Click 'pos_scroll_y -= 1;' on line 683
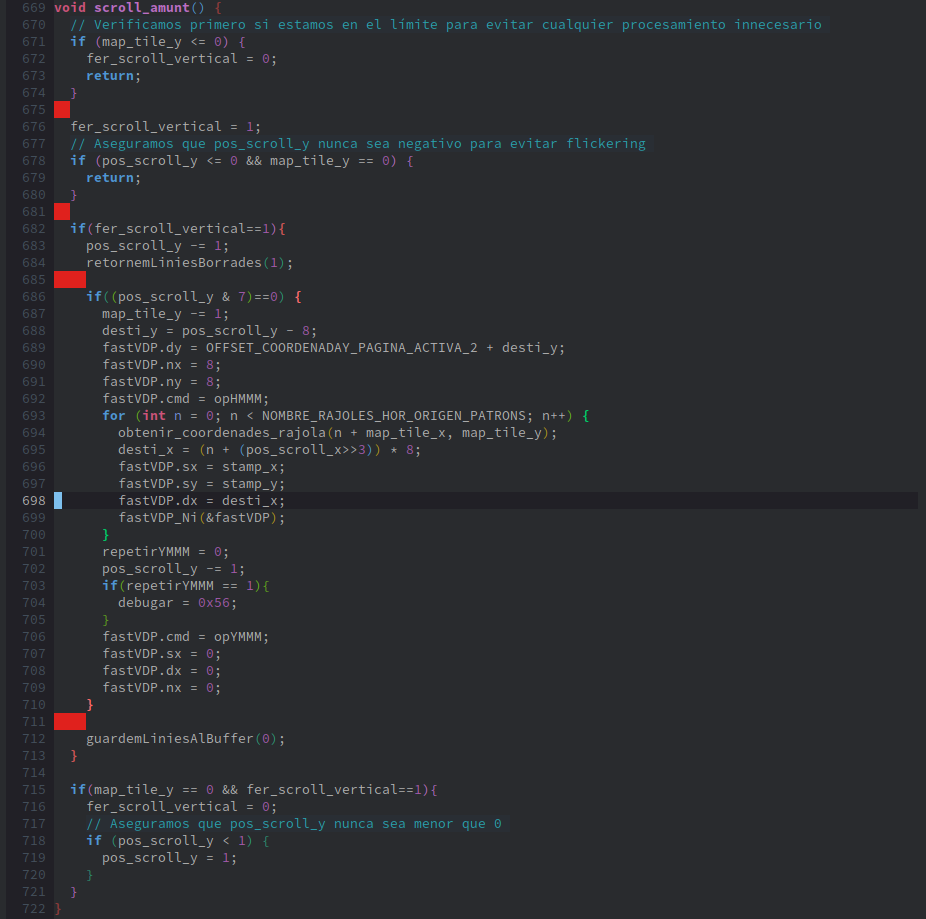The image size is (926, 919). tap(158, 246)
